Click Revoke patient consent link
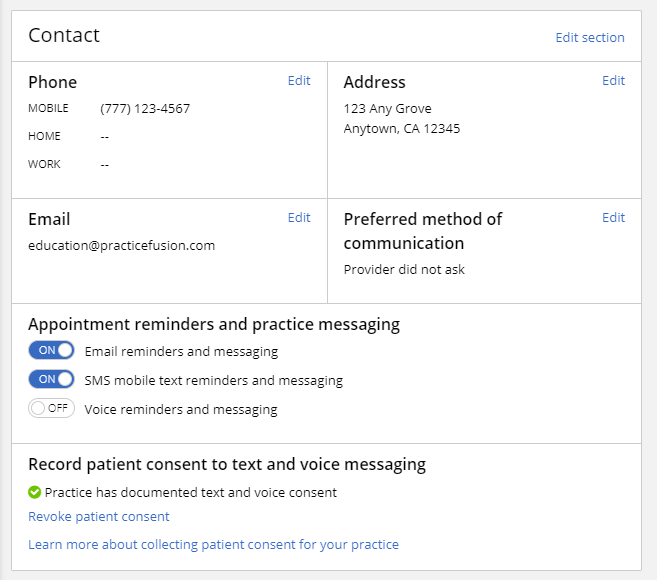The image size is (657, 580). [x=99, y=517]
